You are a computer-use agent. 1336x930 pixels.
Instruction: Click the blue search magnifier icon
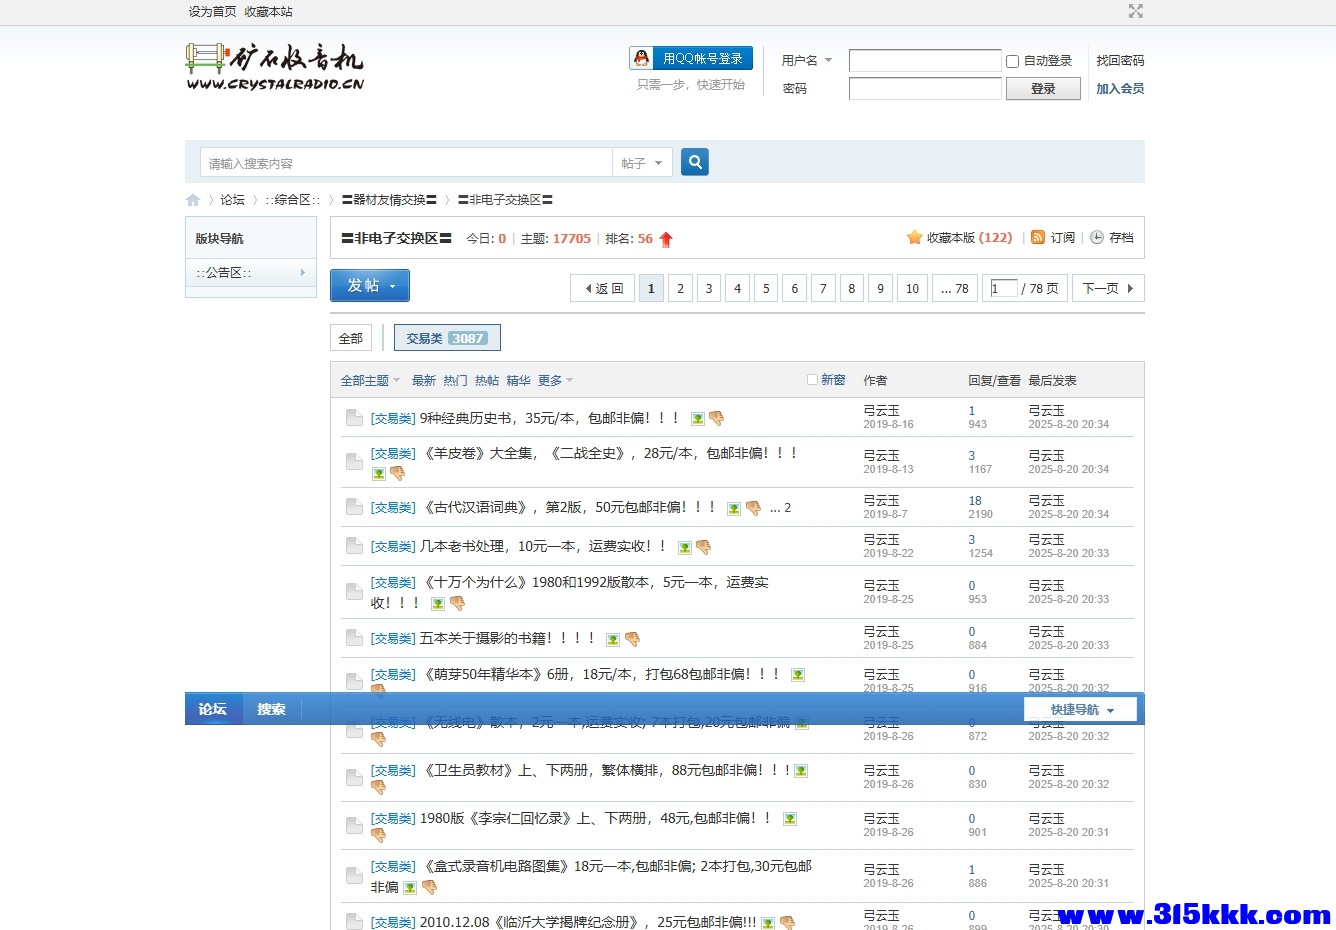(x=694, y=161)
